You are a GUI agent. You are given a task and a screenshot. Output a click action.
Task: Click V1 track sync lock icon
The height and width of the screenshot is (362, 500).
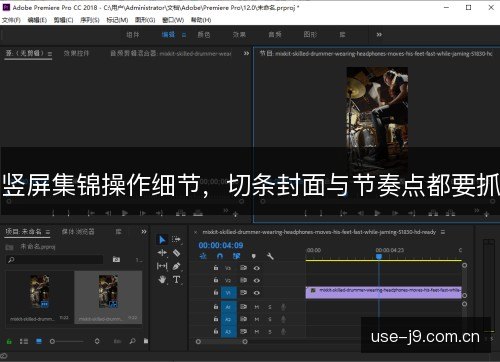(244, 293)
